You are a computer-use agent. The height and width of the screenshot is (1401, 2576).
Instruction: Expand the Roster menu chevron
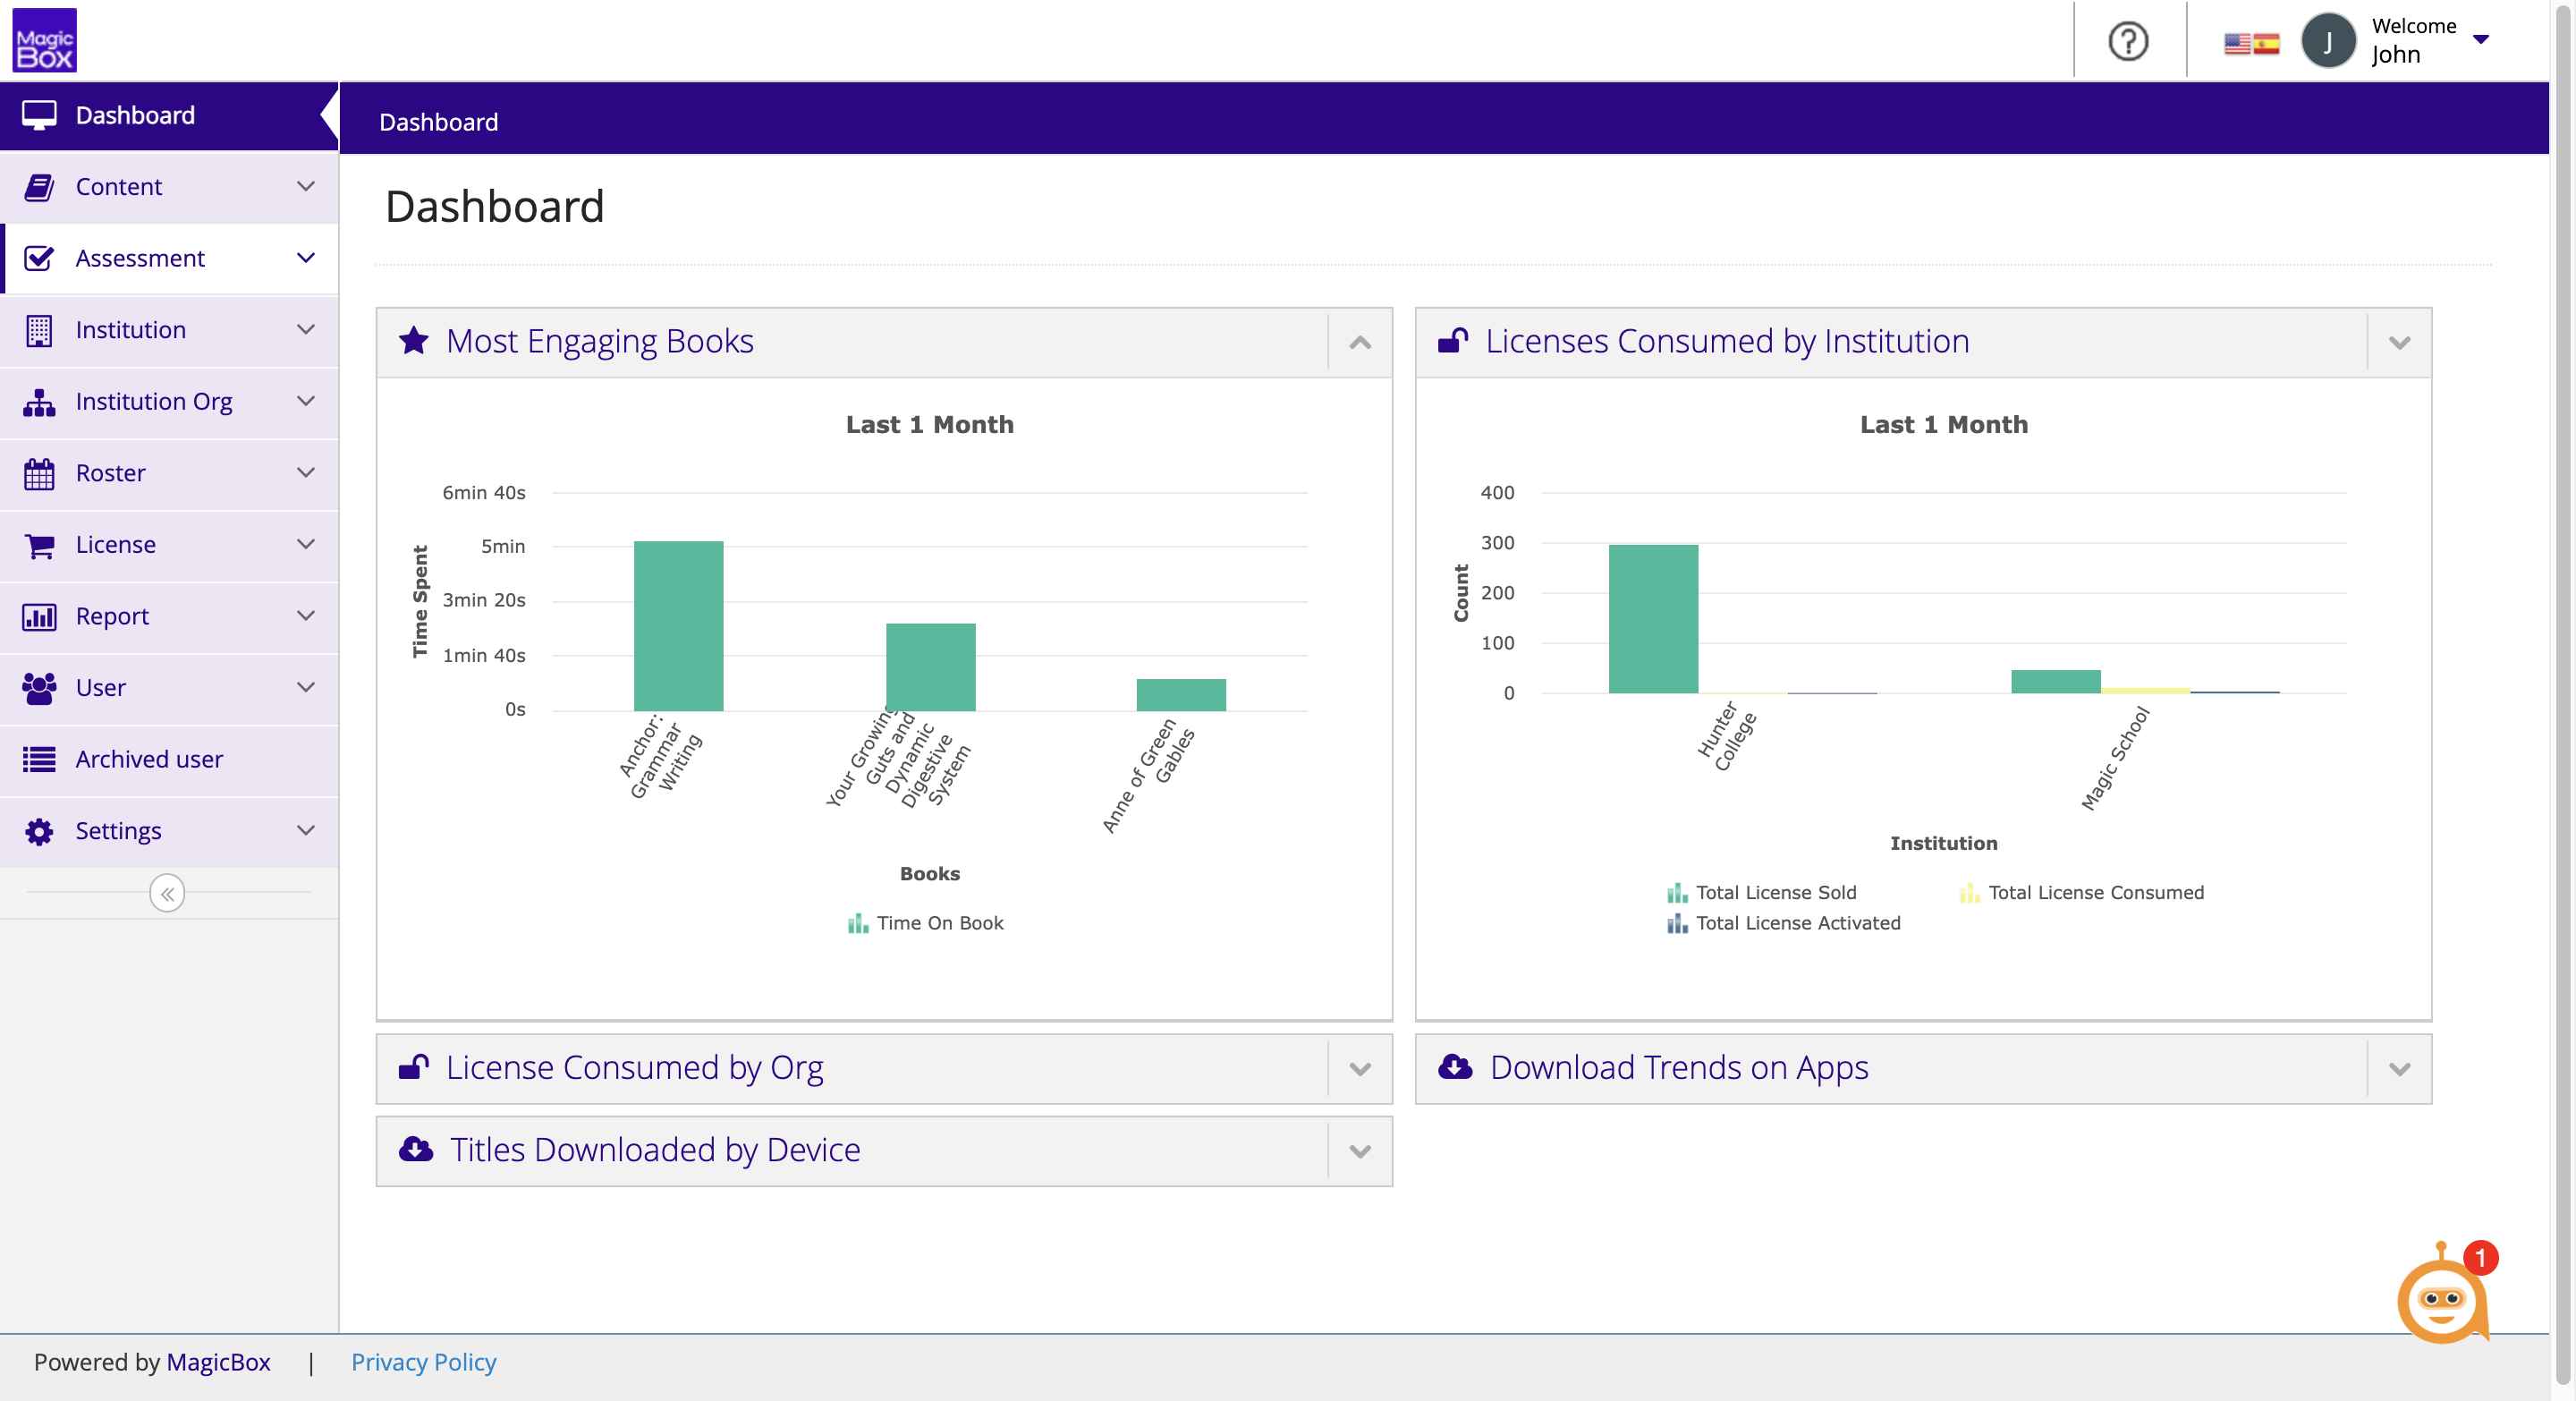pos(306,472)
